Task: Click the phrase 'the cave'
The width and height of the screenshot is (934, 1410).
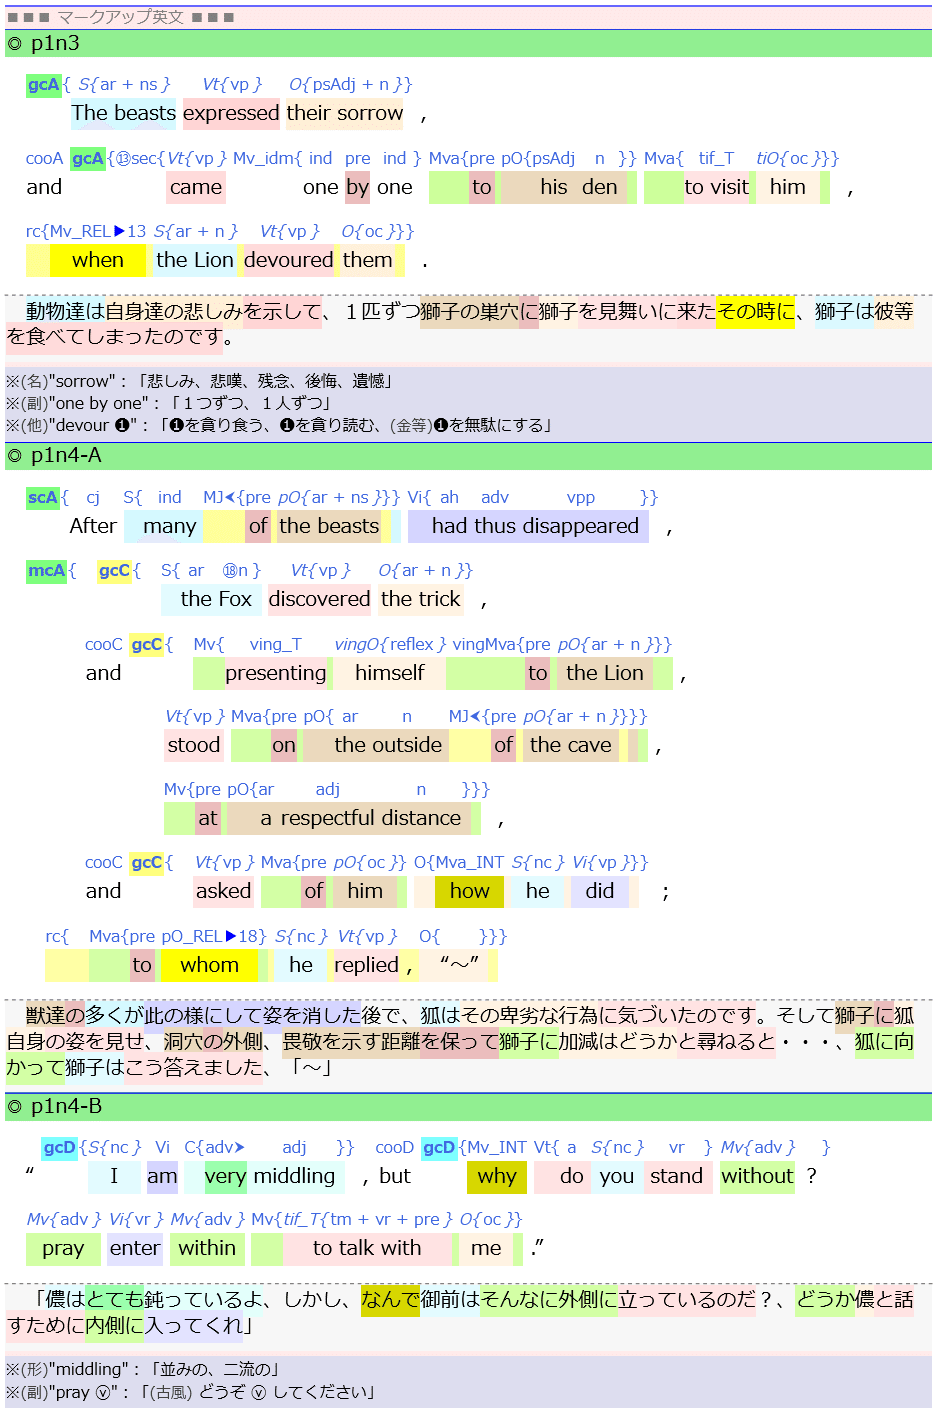Action: [571, 745]
